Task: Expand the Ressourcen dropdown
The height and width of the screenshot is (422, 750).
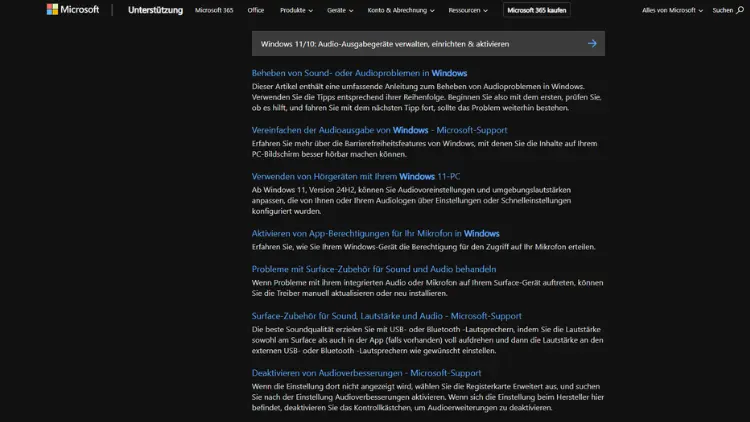Action: point(468,10)
